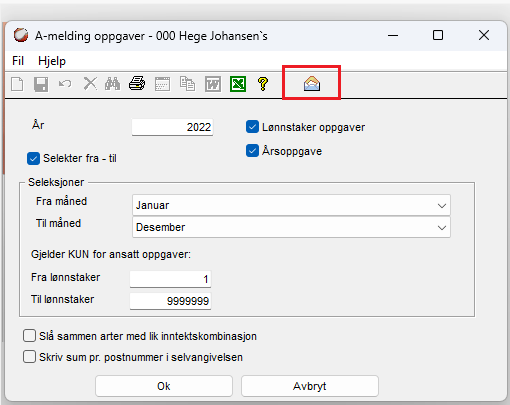Click the År field containing 2022
This screenshot has height=405, width=510.
pos(172,127)
